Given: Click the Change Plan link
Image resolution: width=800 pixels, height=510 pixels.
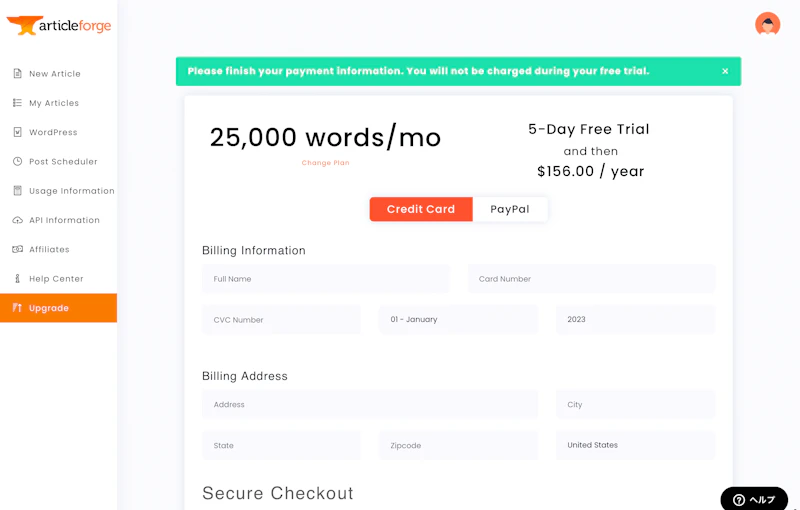Looking at the screenshot, I should coord(325,163).
